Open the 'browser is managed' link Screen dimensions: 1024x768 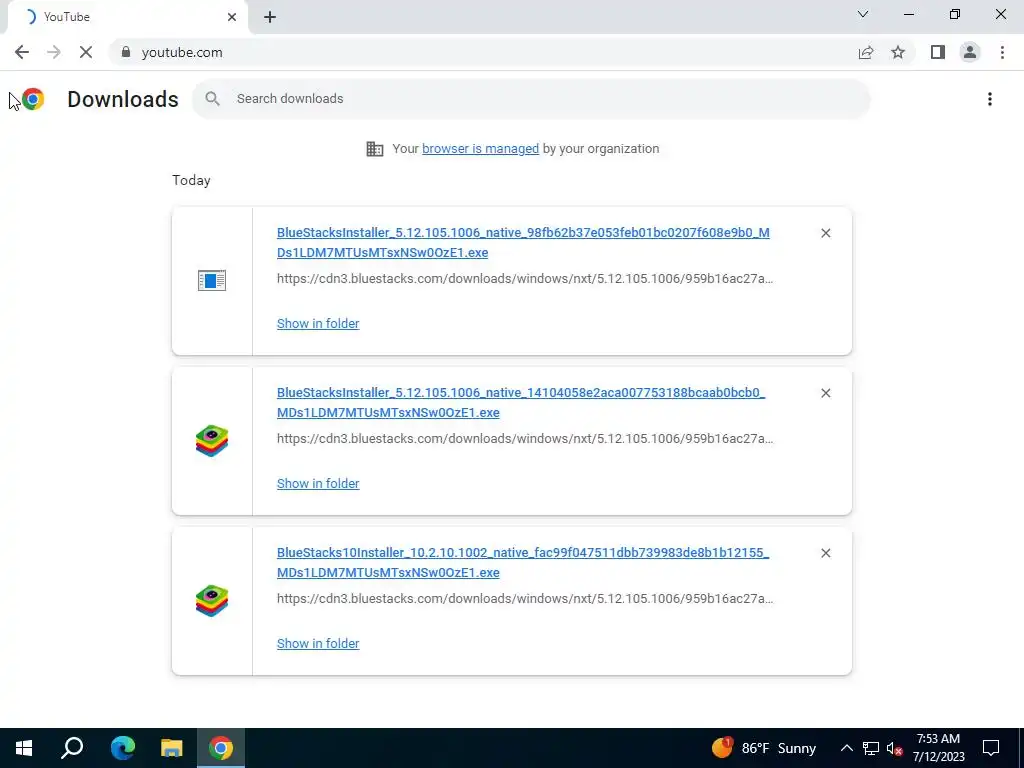coord(481,149)
